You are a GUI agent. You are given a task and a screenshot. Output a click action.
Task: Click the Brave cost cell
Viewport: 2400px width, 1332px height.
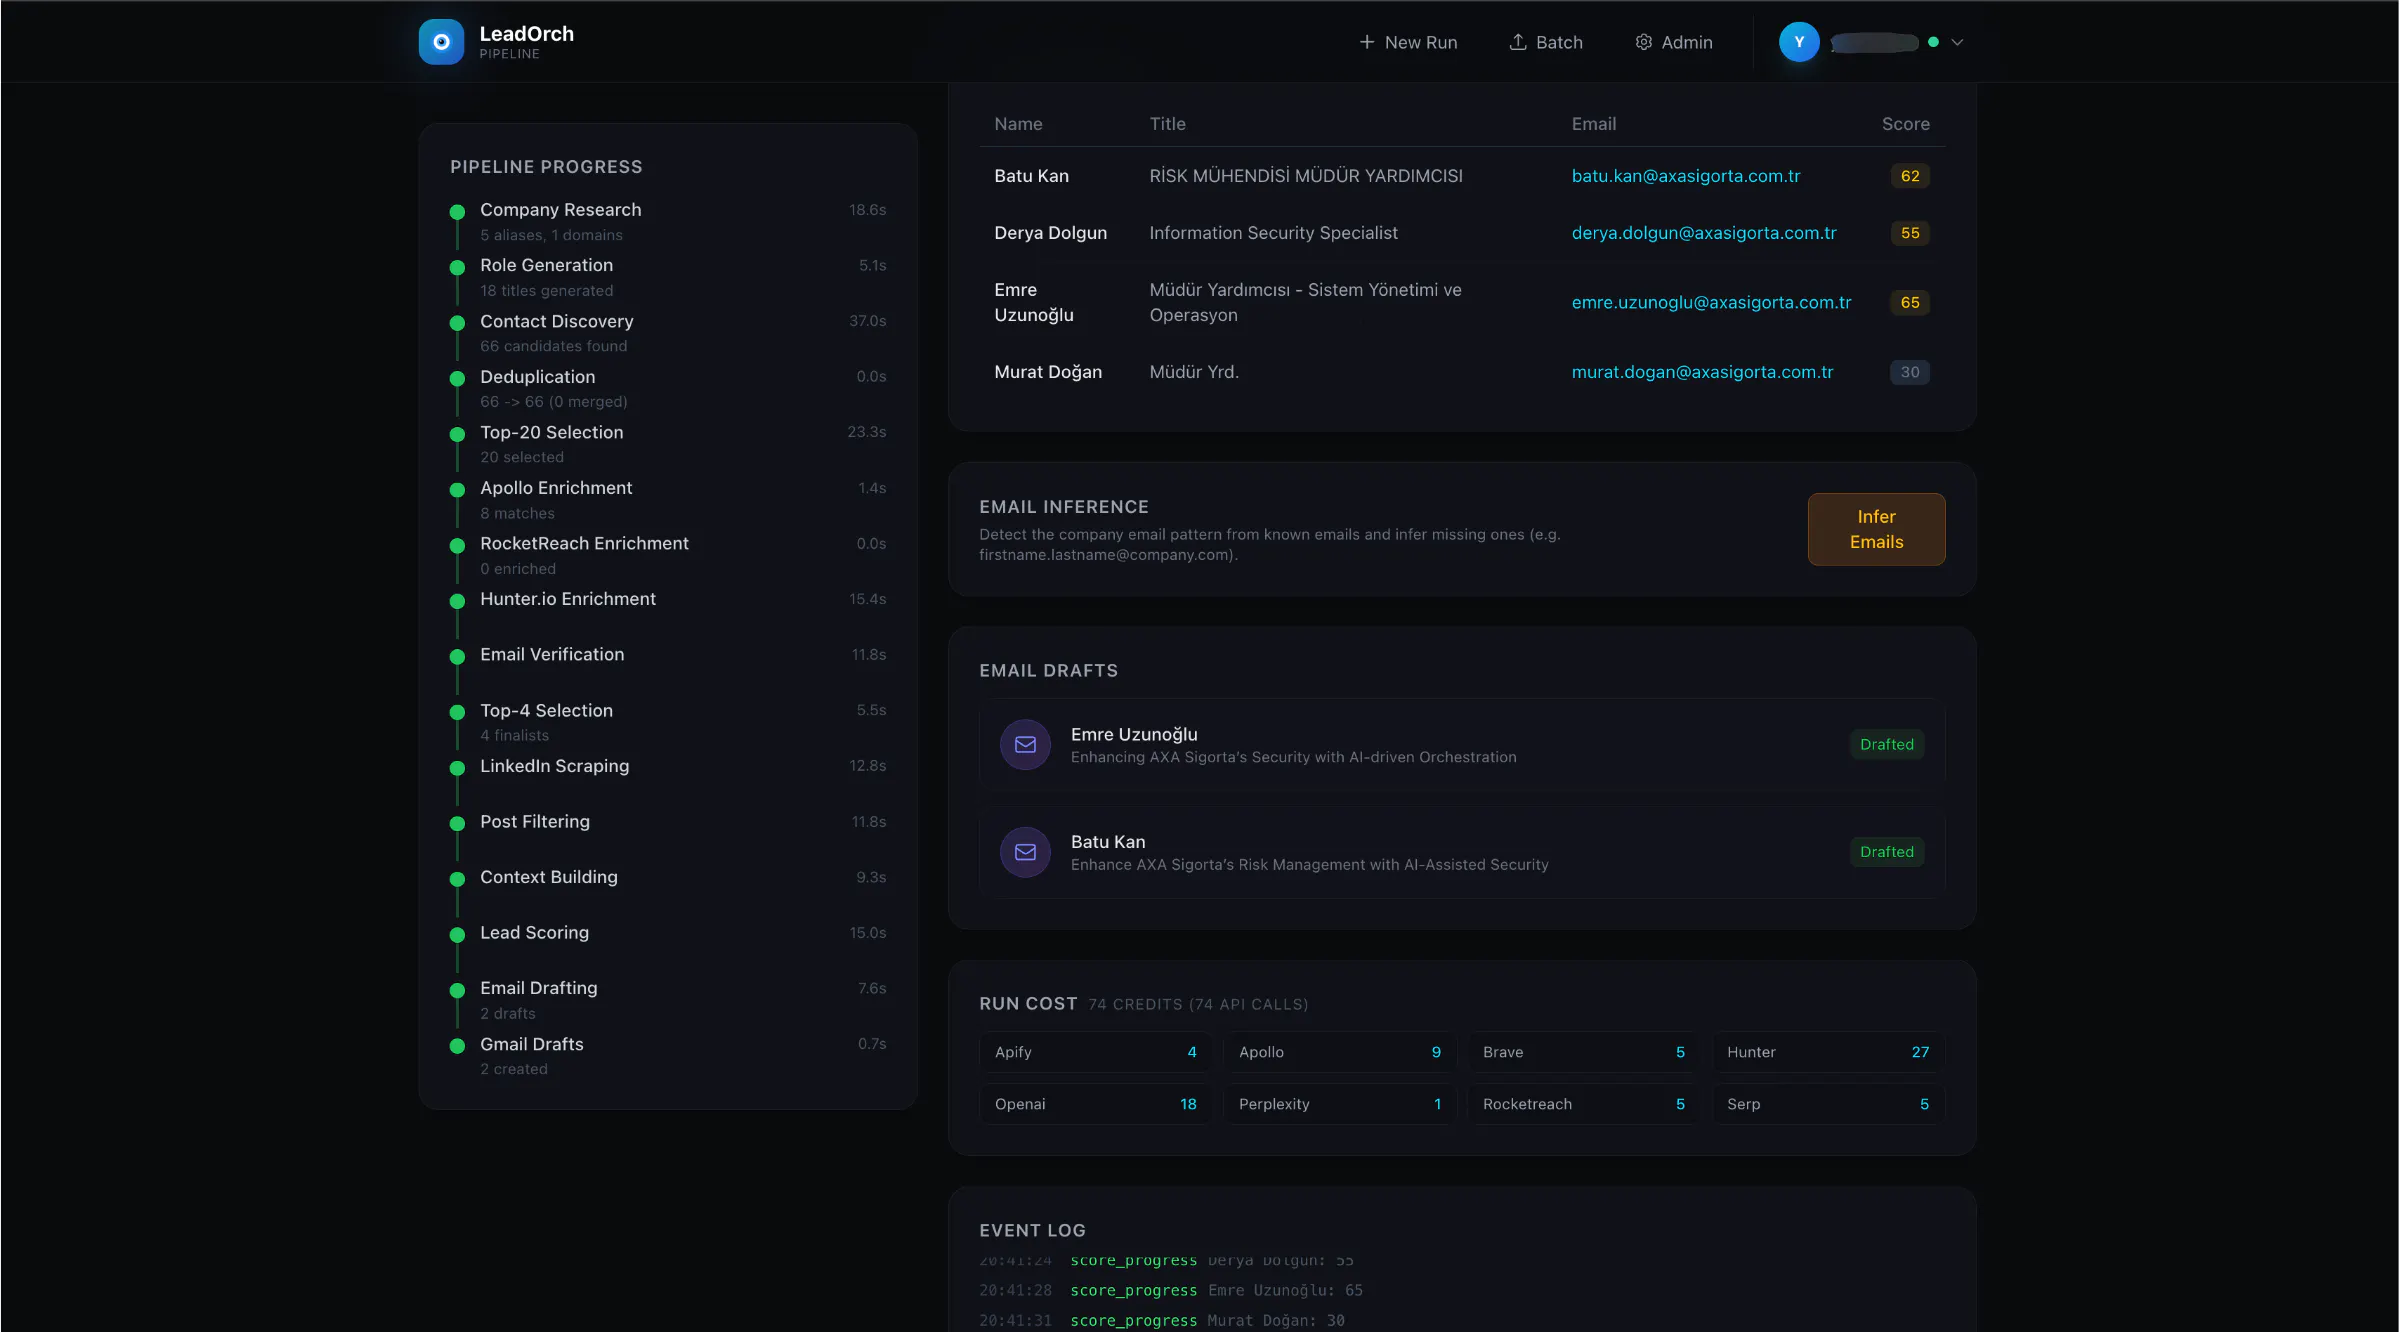(x=1583, y=1052)
